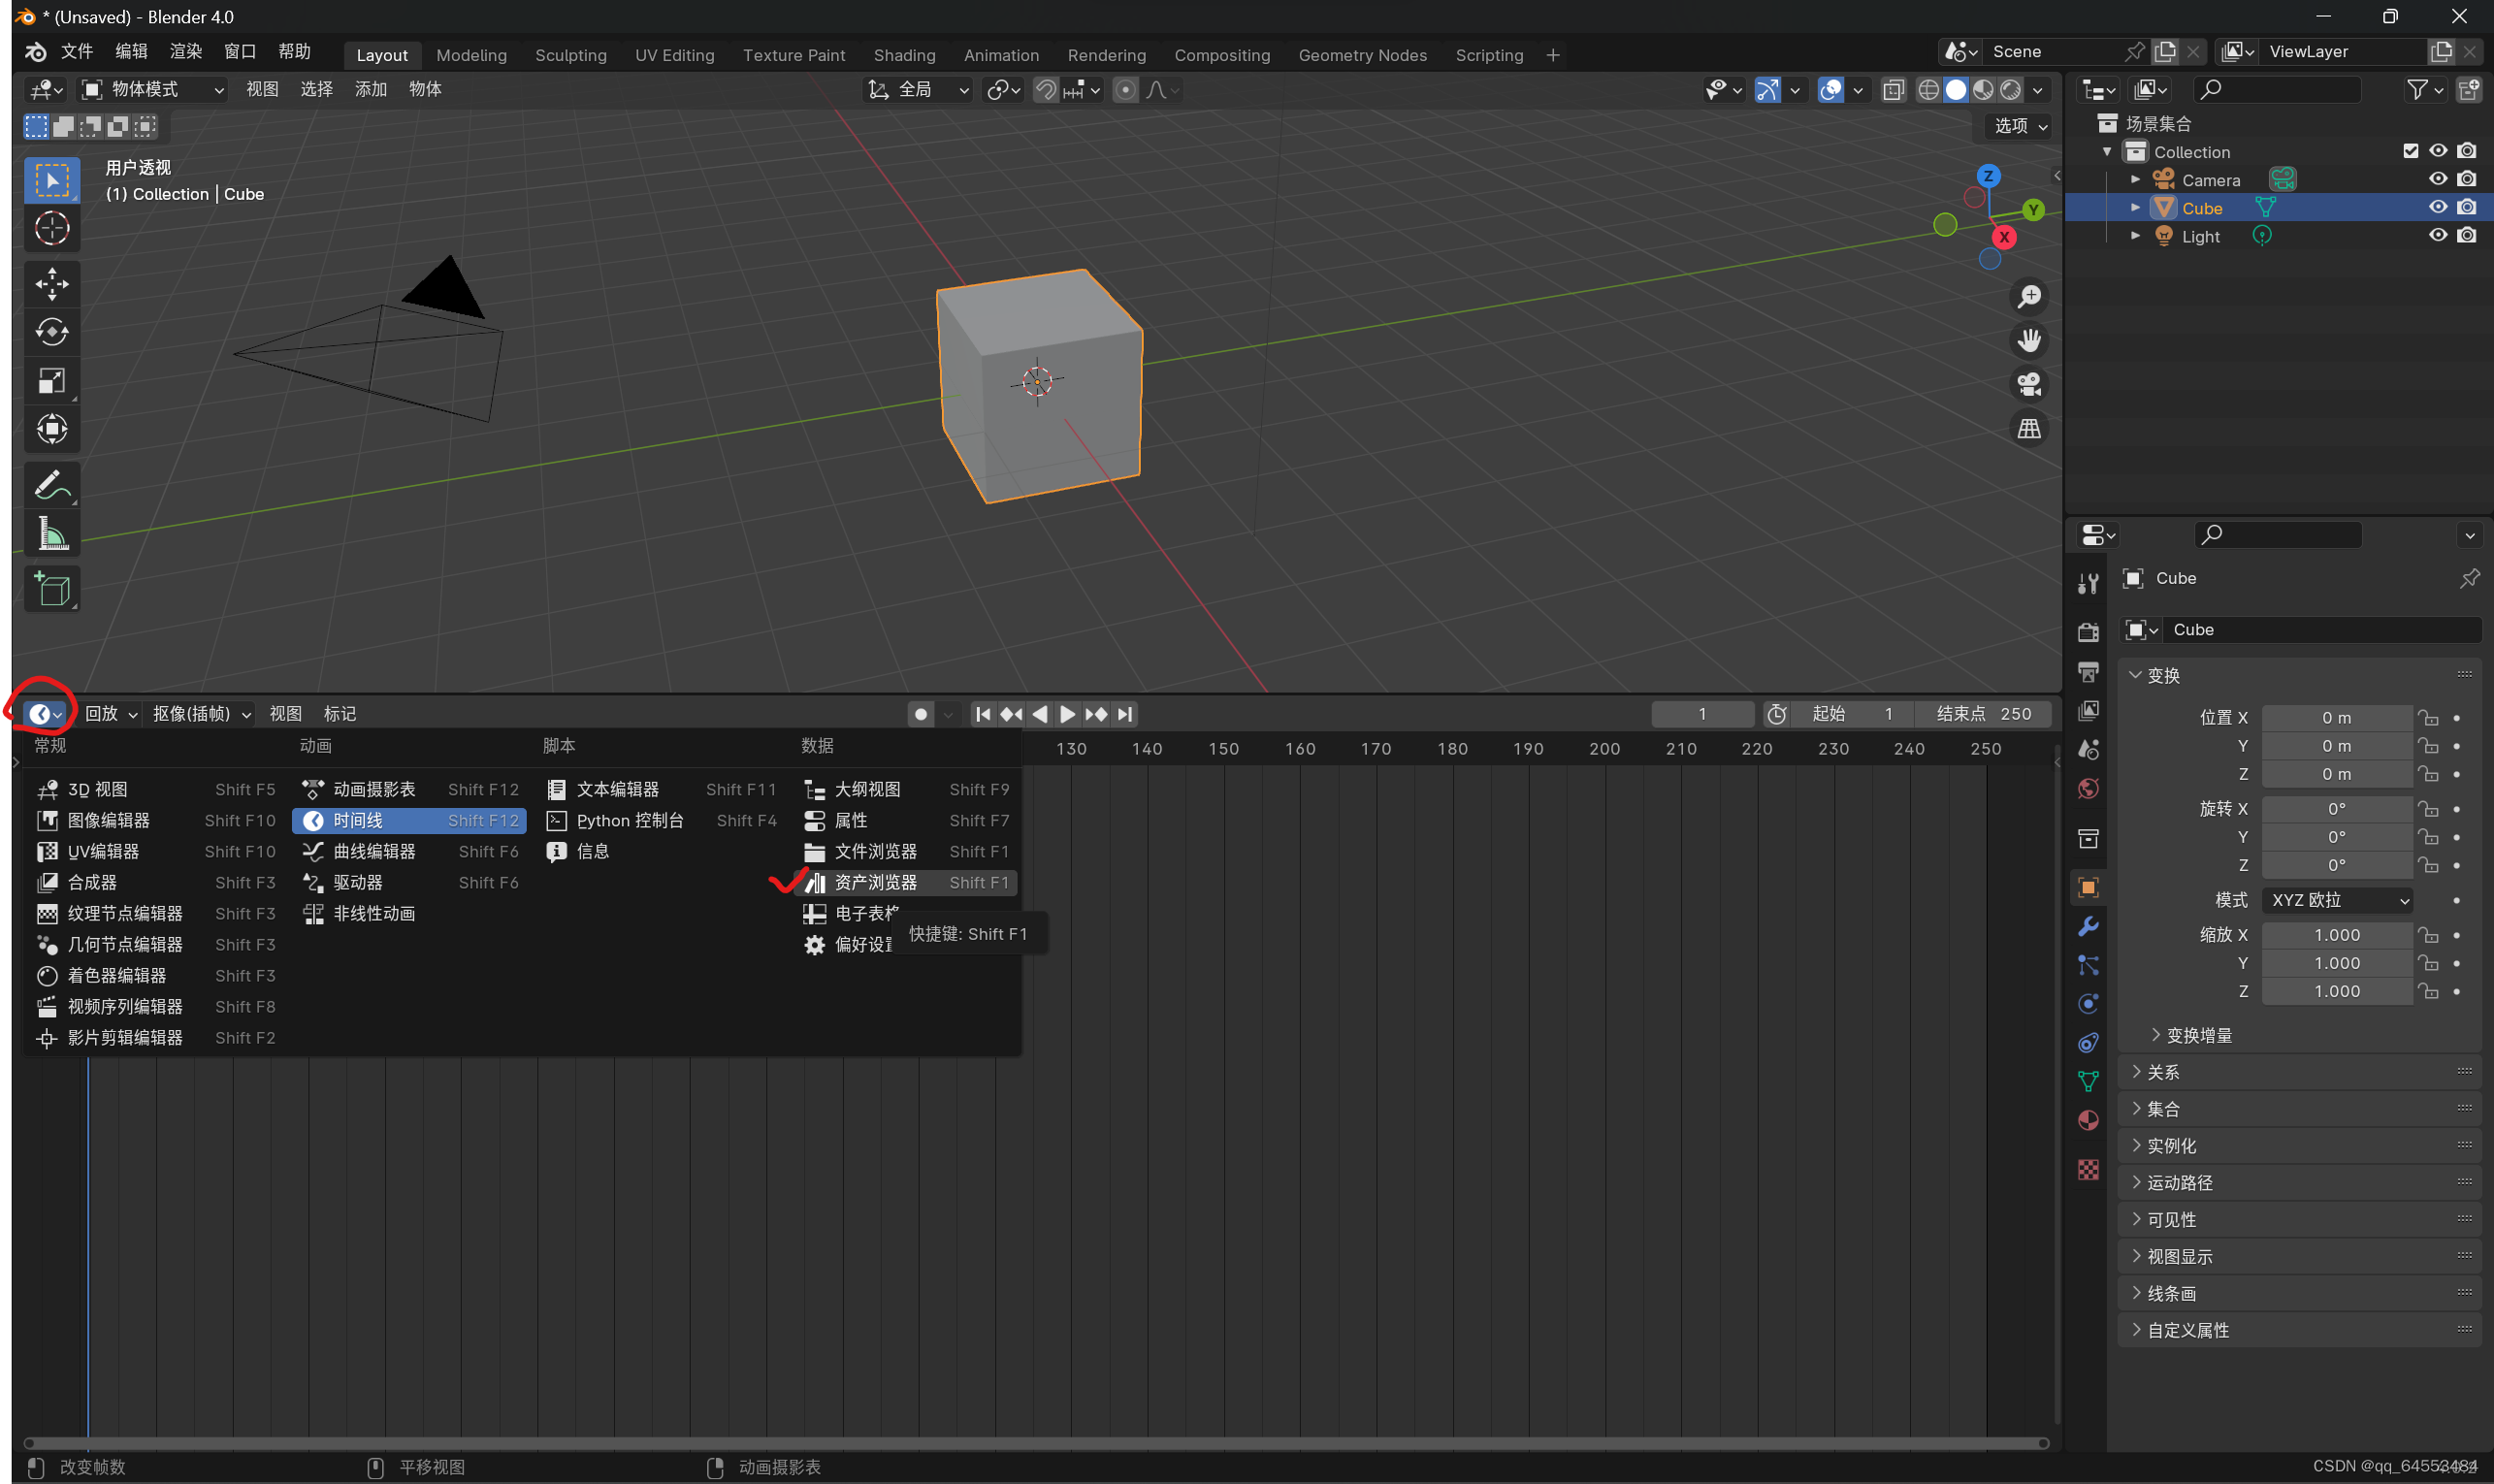The height and width of the screenshot is (1484, 2494).
Task: Click the 位置 X value field
Action: point(2336,718)
